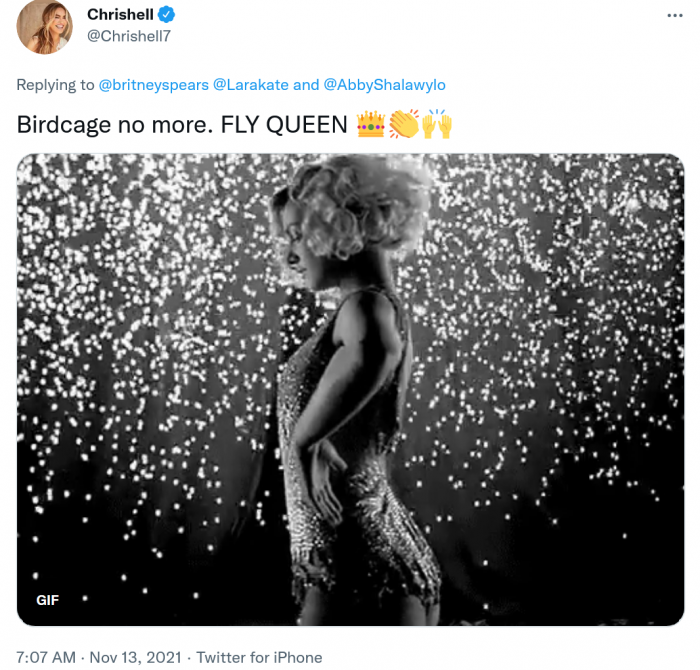Open the Twitter for iPhone source link

(259, 657)
